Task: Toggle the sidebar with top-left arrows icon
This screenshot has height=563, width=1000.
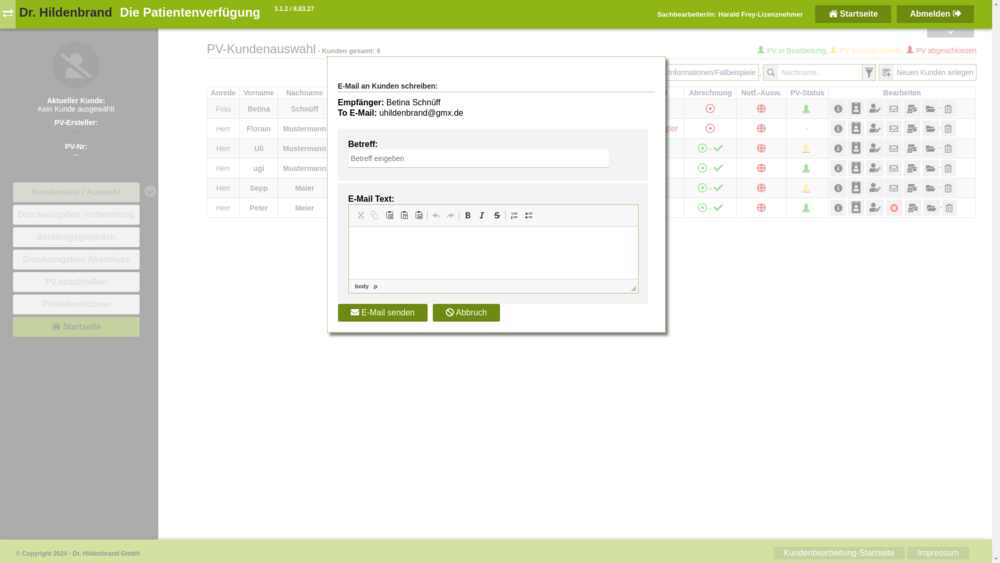Action: [8, 14]
